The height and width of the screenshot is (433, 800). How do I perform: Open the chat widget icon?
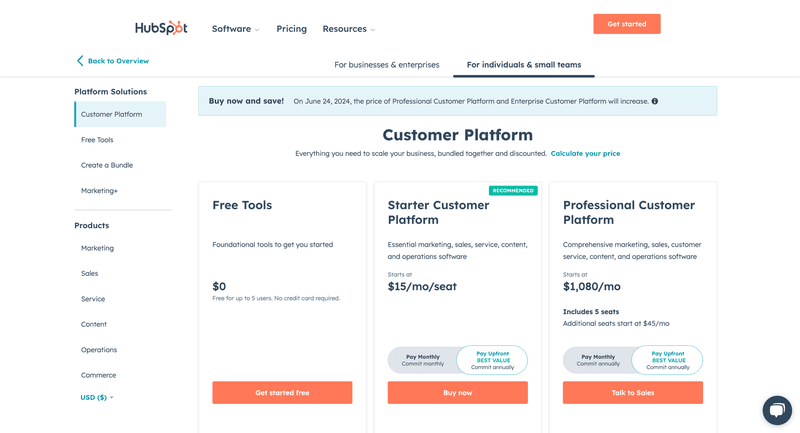(x=777, y=410)
